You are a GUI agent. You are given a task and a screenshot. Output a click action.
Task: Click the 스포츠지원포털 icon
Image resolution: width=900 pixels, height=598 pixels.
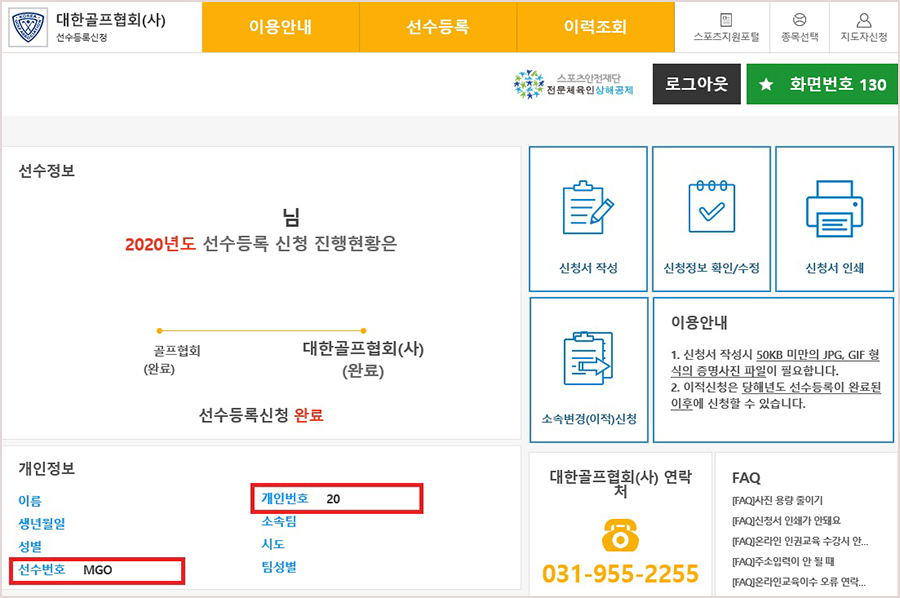pyautogui.click(x=726, y=20)
